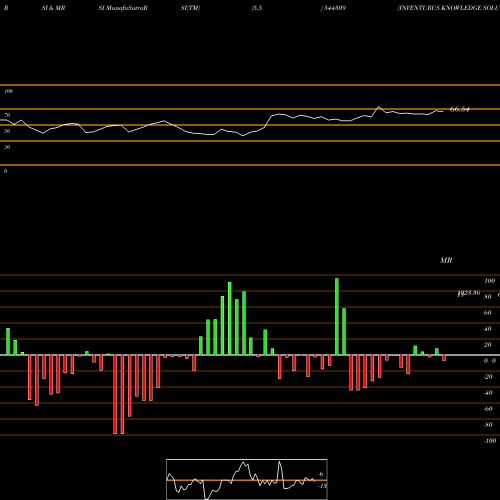Click the tallest green MR histogram bar
Viewport: 500px width, 500px height.
click(337, 317)
